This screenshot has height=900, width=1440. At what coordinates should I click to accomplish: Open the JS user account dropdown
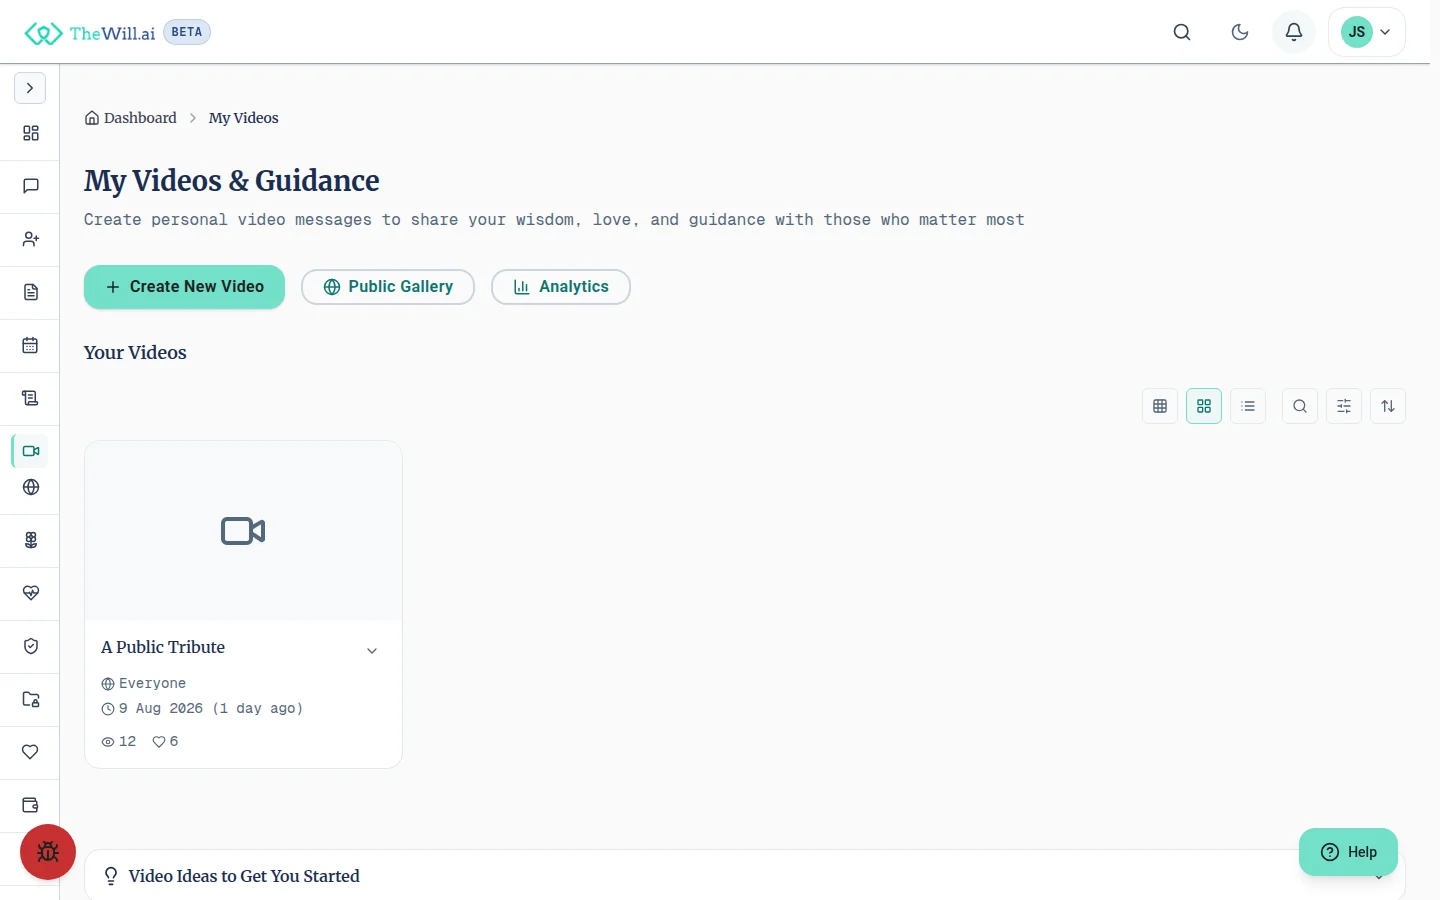[1367, 32]
